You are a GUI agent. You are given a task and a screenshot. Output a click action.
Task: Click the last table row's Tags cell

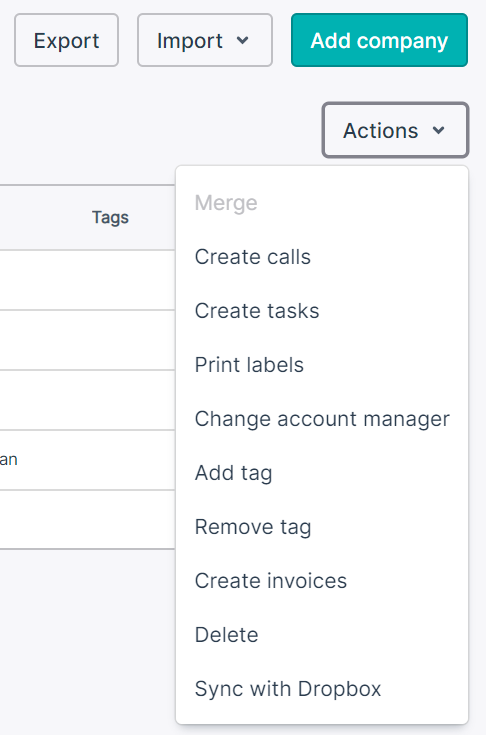point(87,519)
